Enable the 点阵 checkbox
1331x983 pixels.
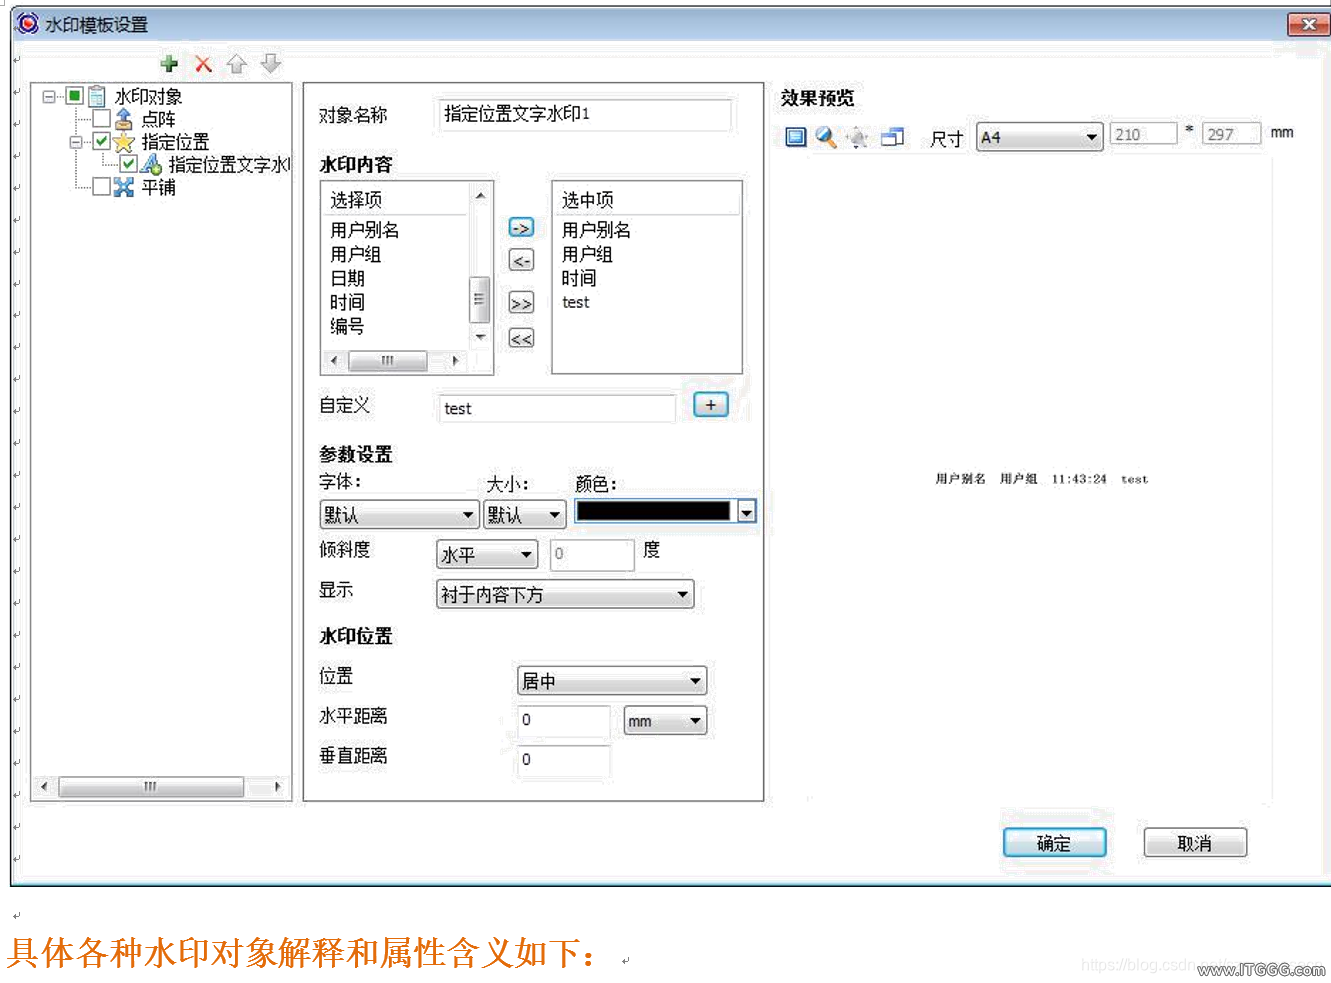[101, 119]
